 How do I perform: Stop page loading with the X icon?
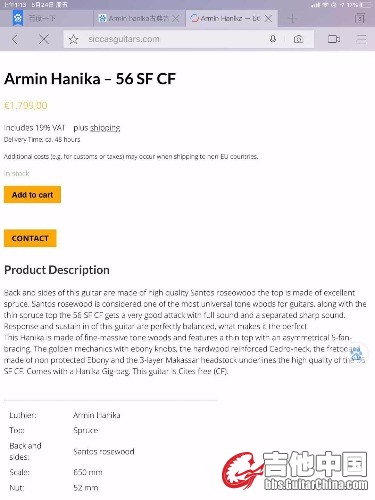pyautogui.click(x=44, y=39)
